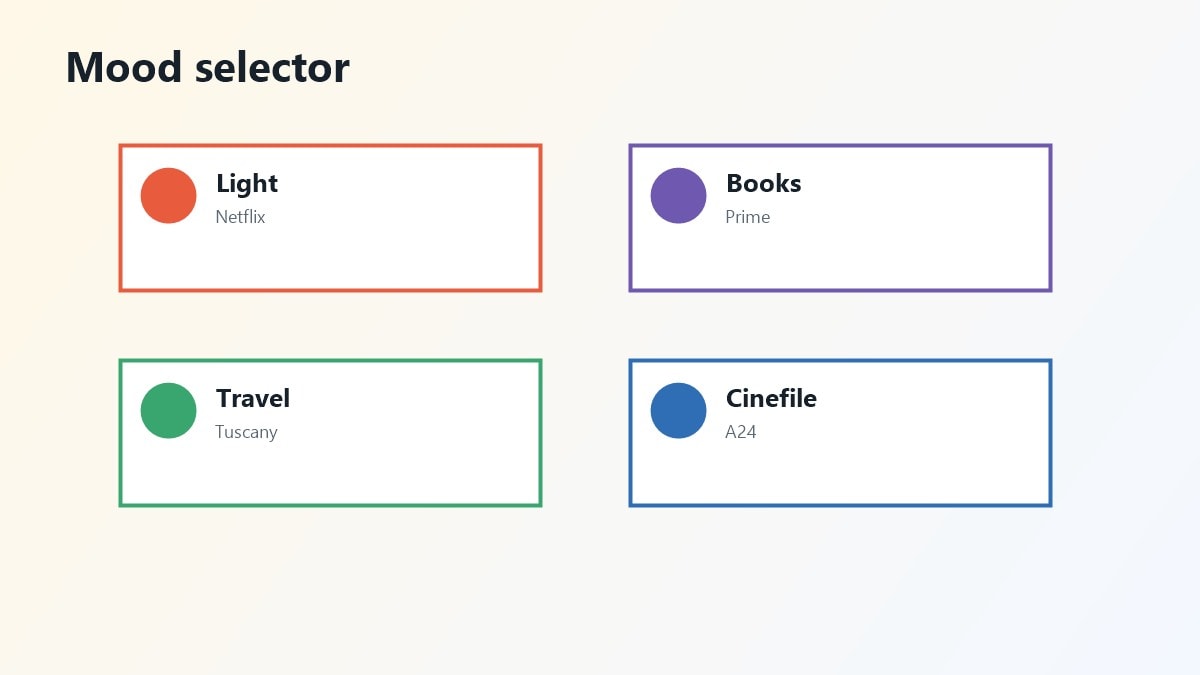Click the purple circle icon in Books card

pos(678,195)
